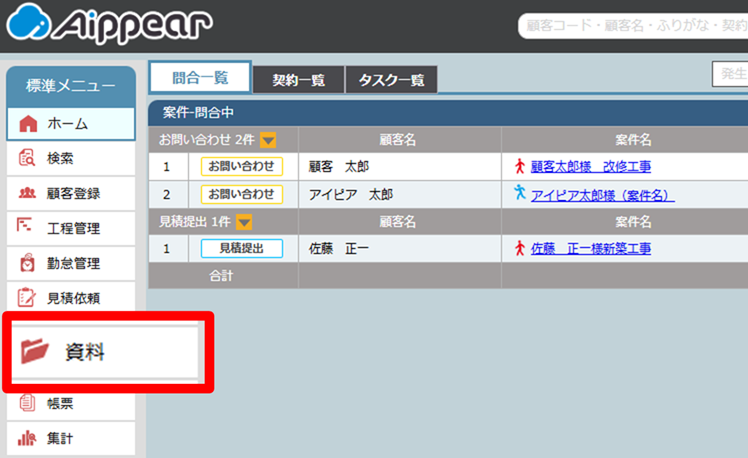Viewport: 748px width, 458px height.
Task: Open the 佐藤 正一様新築工事 link
Action: (590, 248)
